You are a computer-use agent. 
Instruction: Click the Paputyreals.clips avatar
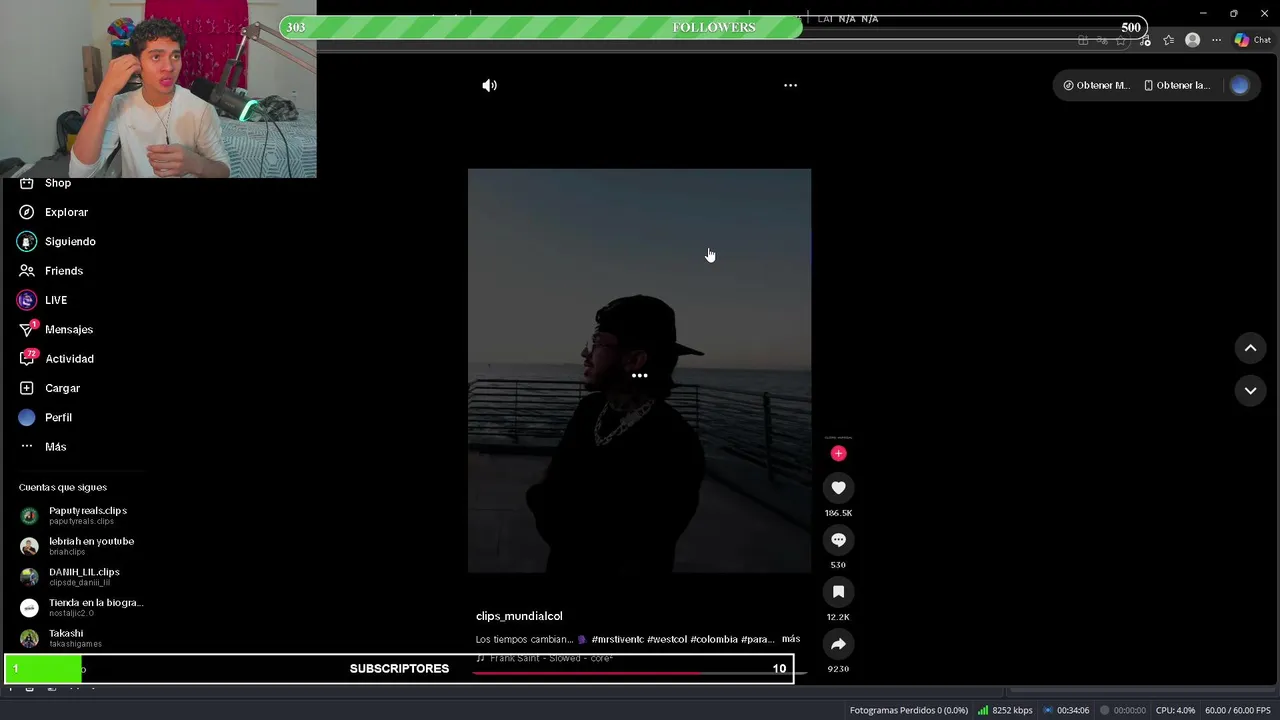pos(29,516)
